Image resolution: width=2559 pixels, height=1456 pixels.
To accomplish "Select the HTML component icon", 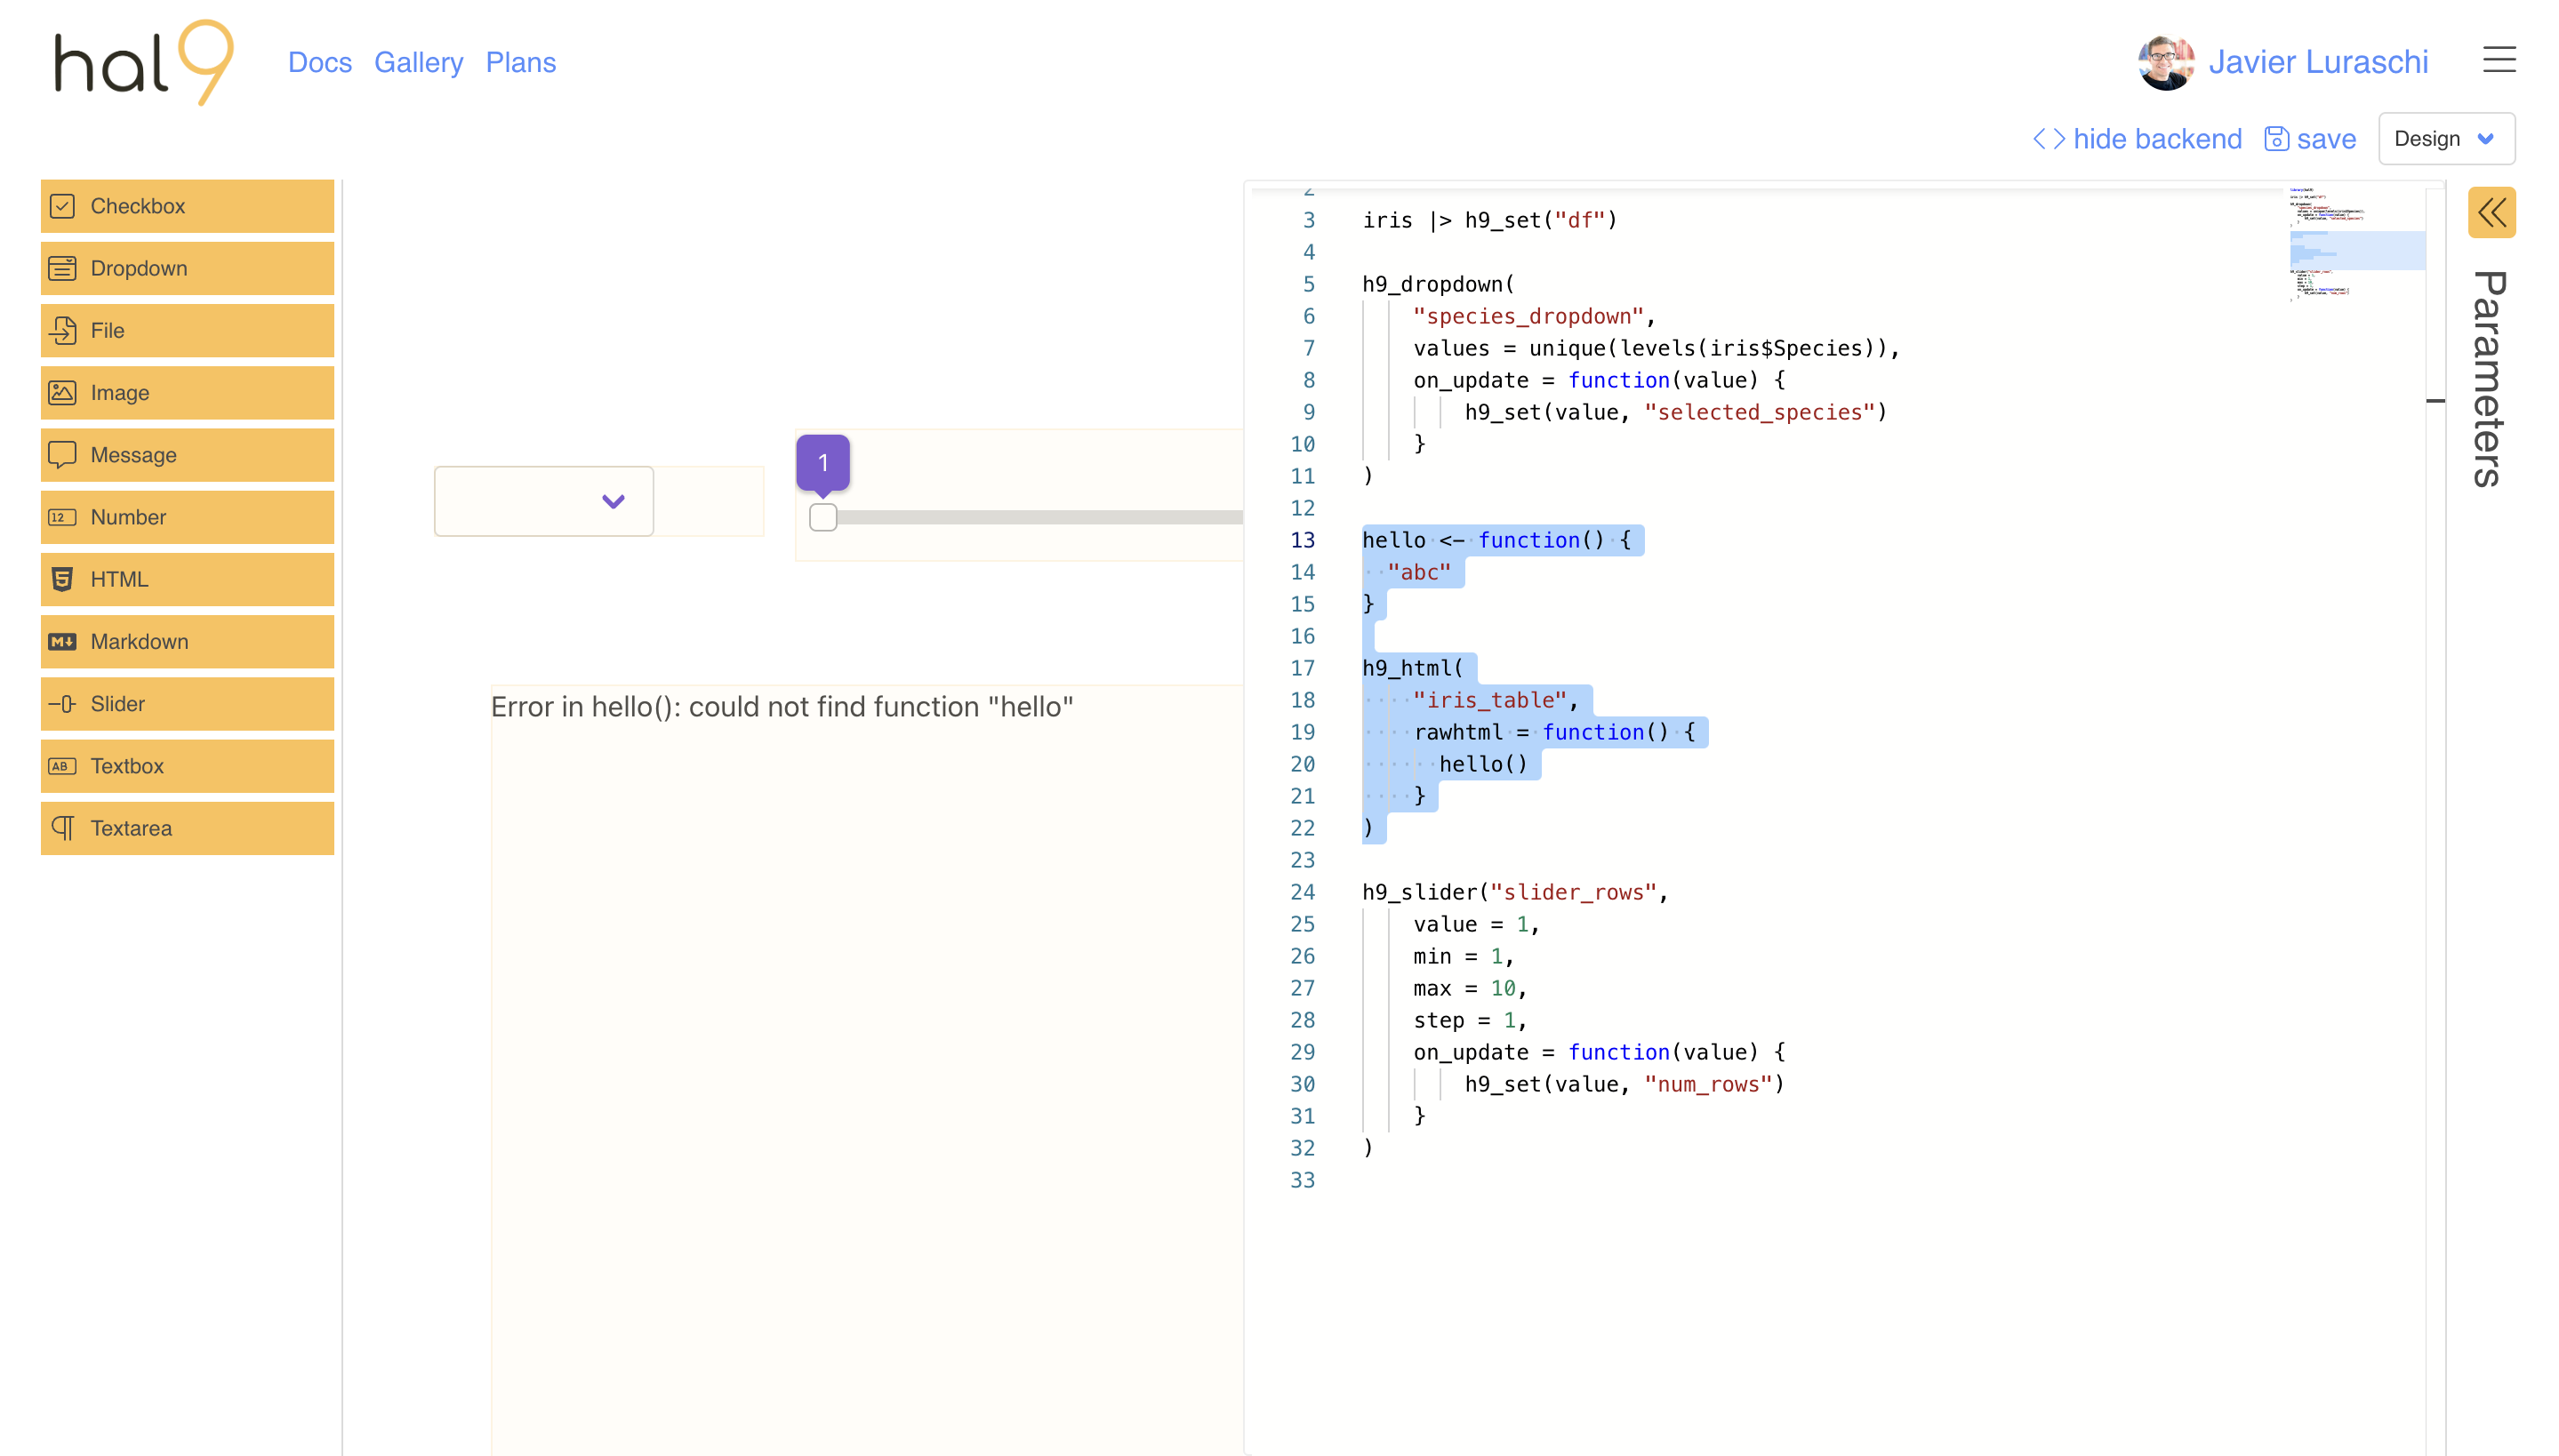I will 62,579.
